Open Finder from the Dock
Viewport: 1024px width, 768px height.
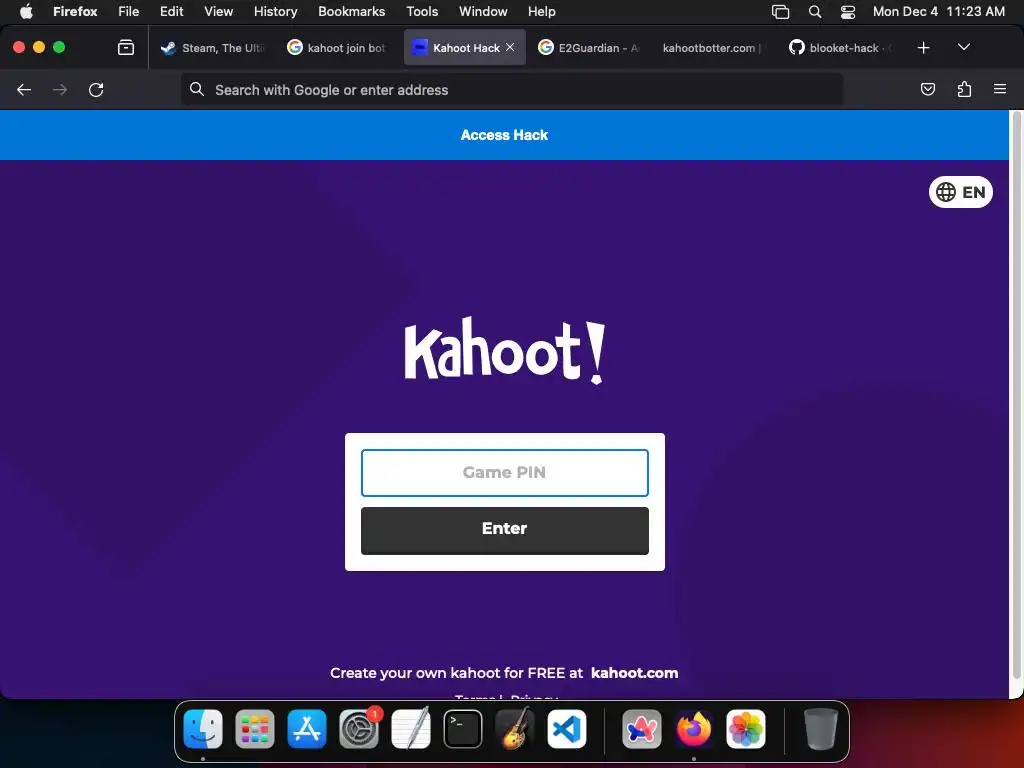(203, 729)
